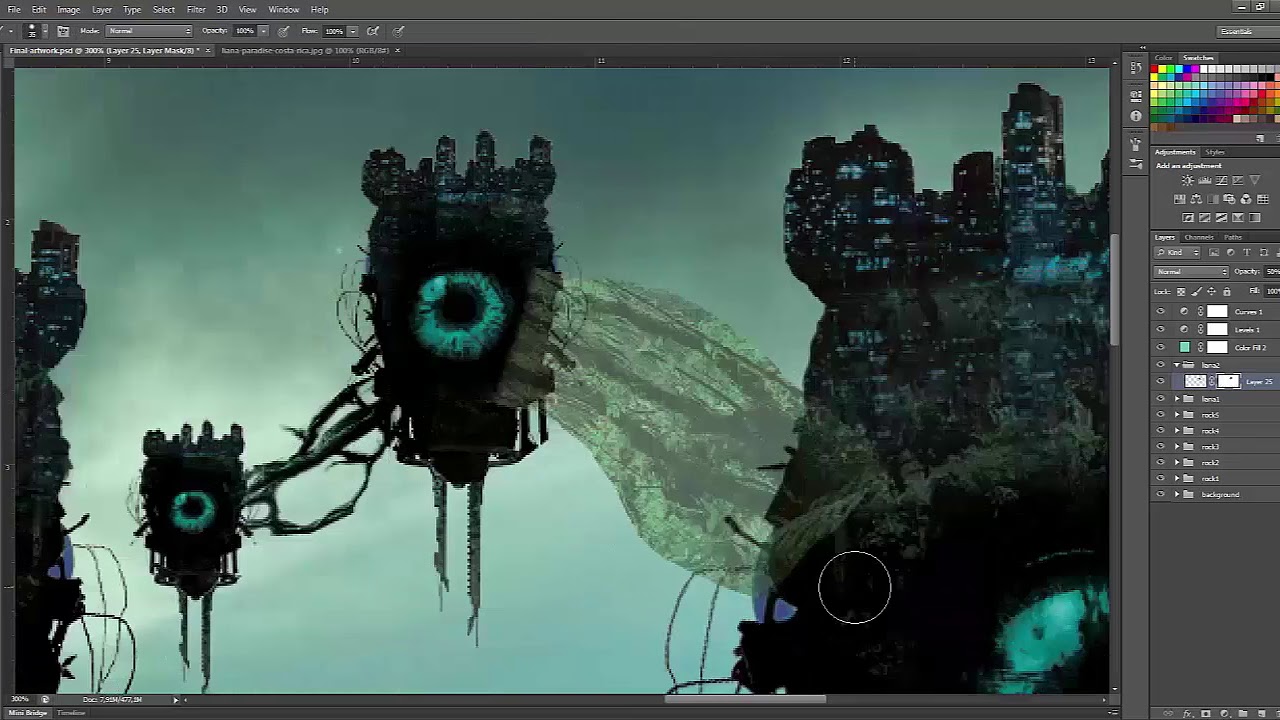Open the Info panel icon
This screenshot has width=1280, height=720.
(x=1136, y=116)
